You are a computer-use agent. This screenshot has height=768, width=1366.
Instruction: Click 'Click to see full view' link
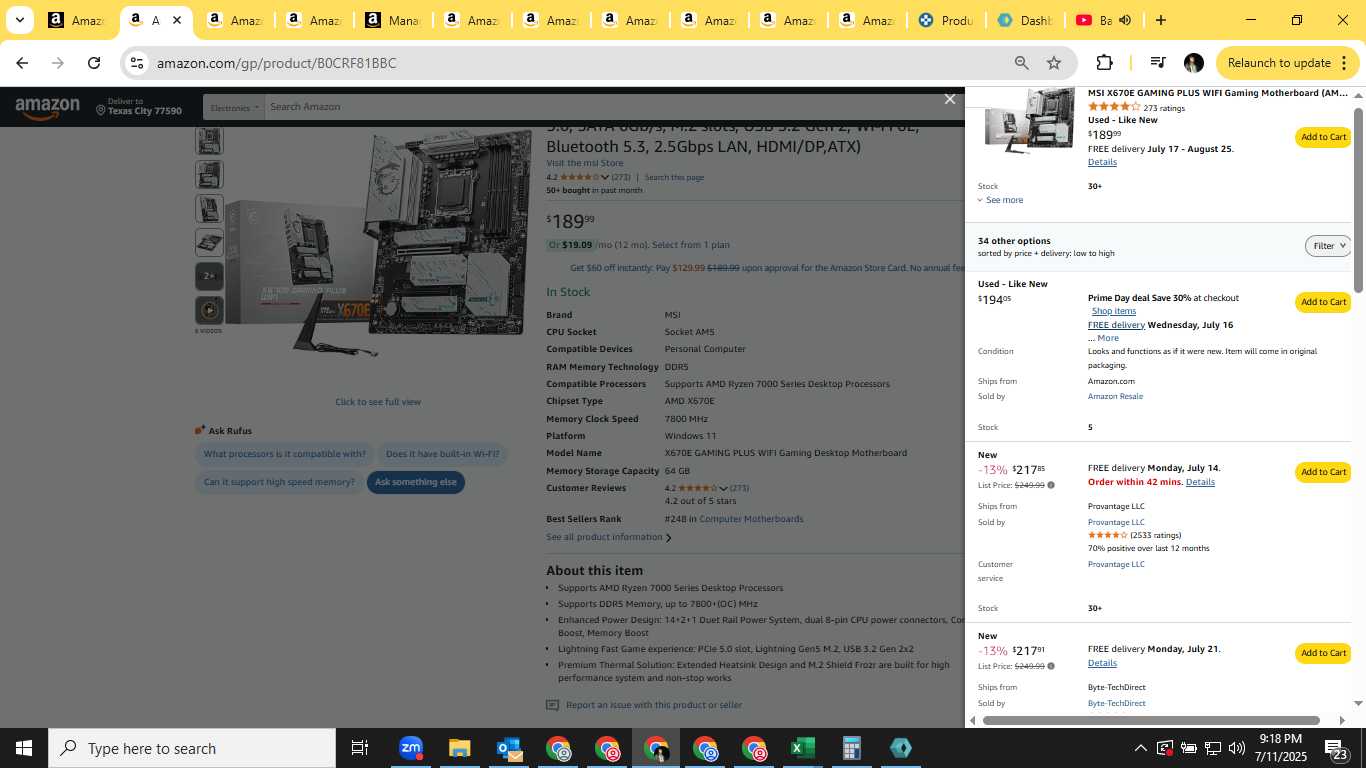(x=378, y=402)
